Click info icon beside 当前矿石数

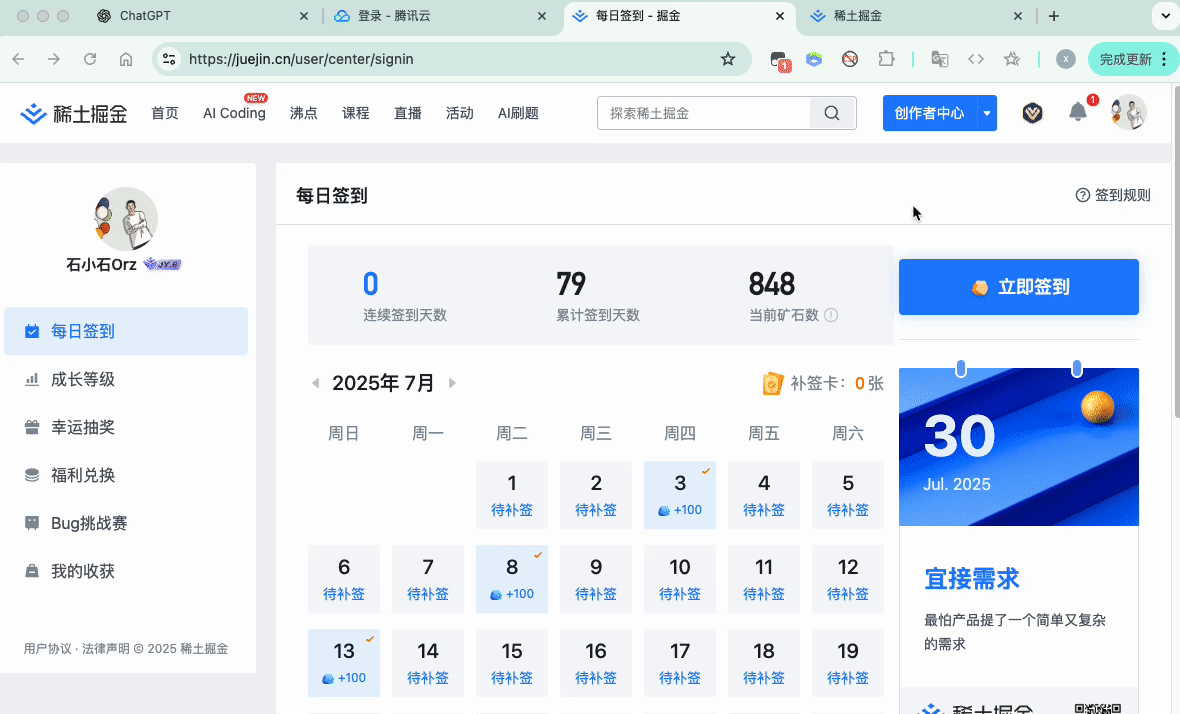[x=831, y=315]
